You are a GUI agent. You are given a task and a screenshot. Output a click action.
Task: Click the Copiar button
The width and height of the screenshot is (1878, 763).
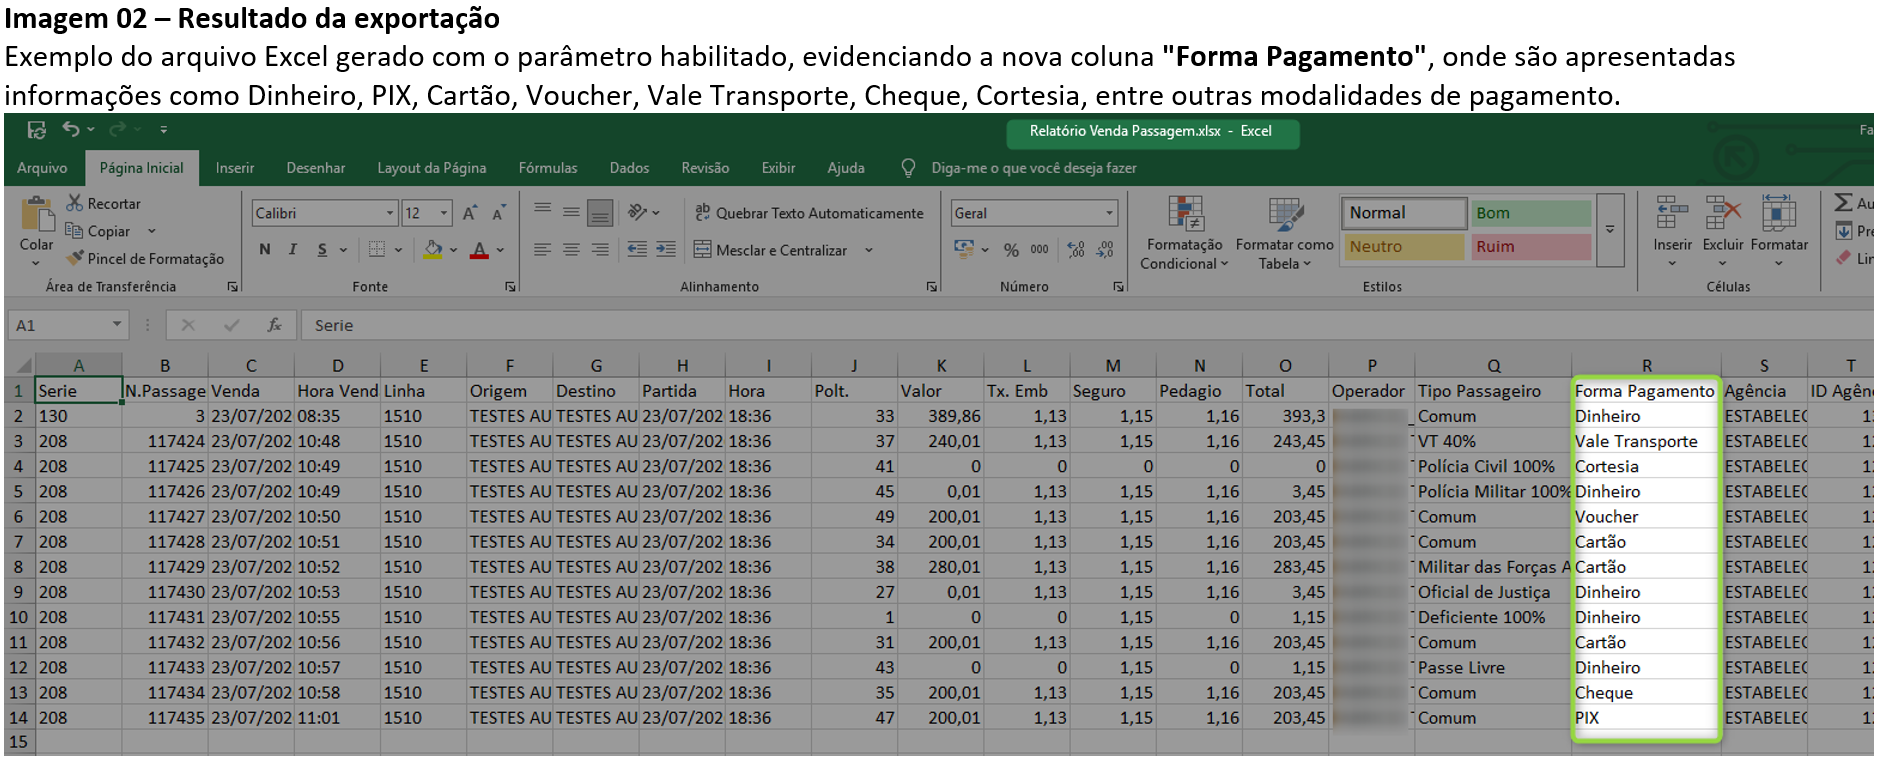pyautogui.click(x=98, y=231)
